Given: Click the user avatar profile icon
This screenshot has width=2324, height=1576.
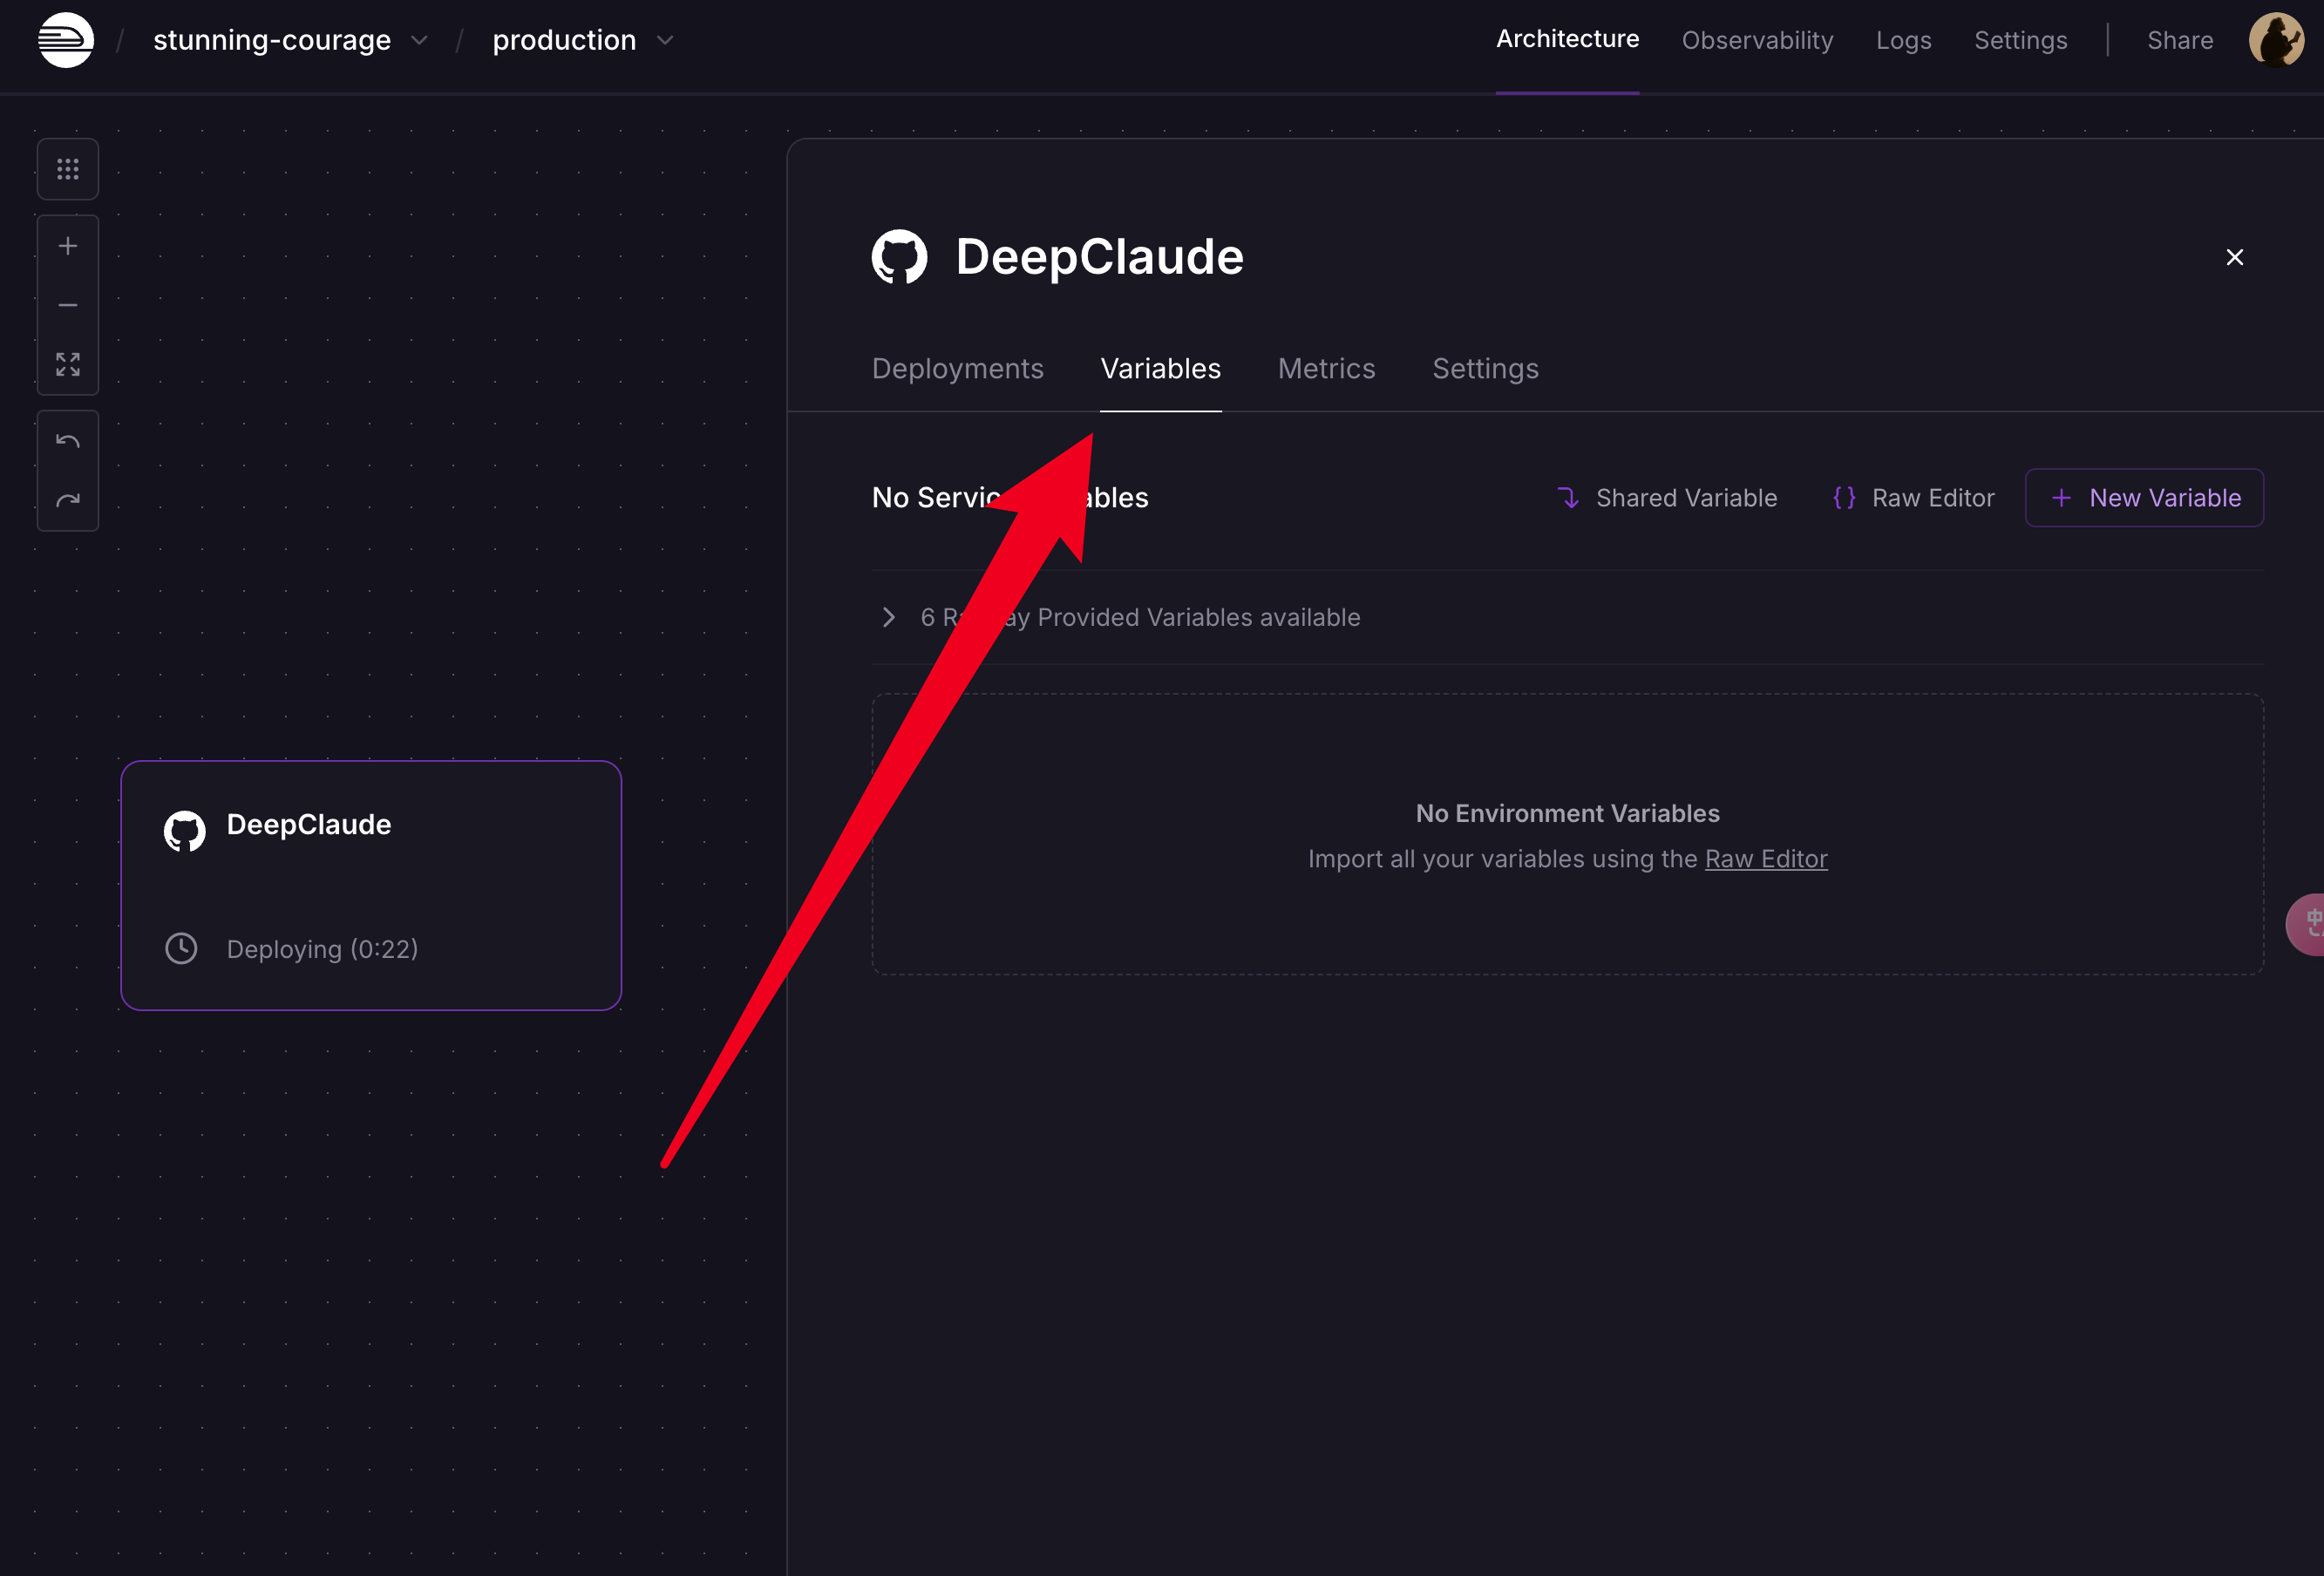Looking at the screenshot, I should 2280,38.
